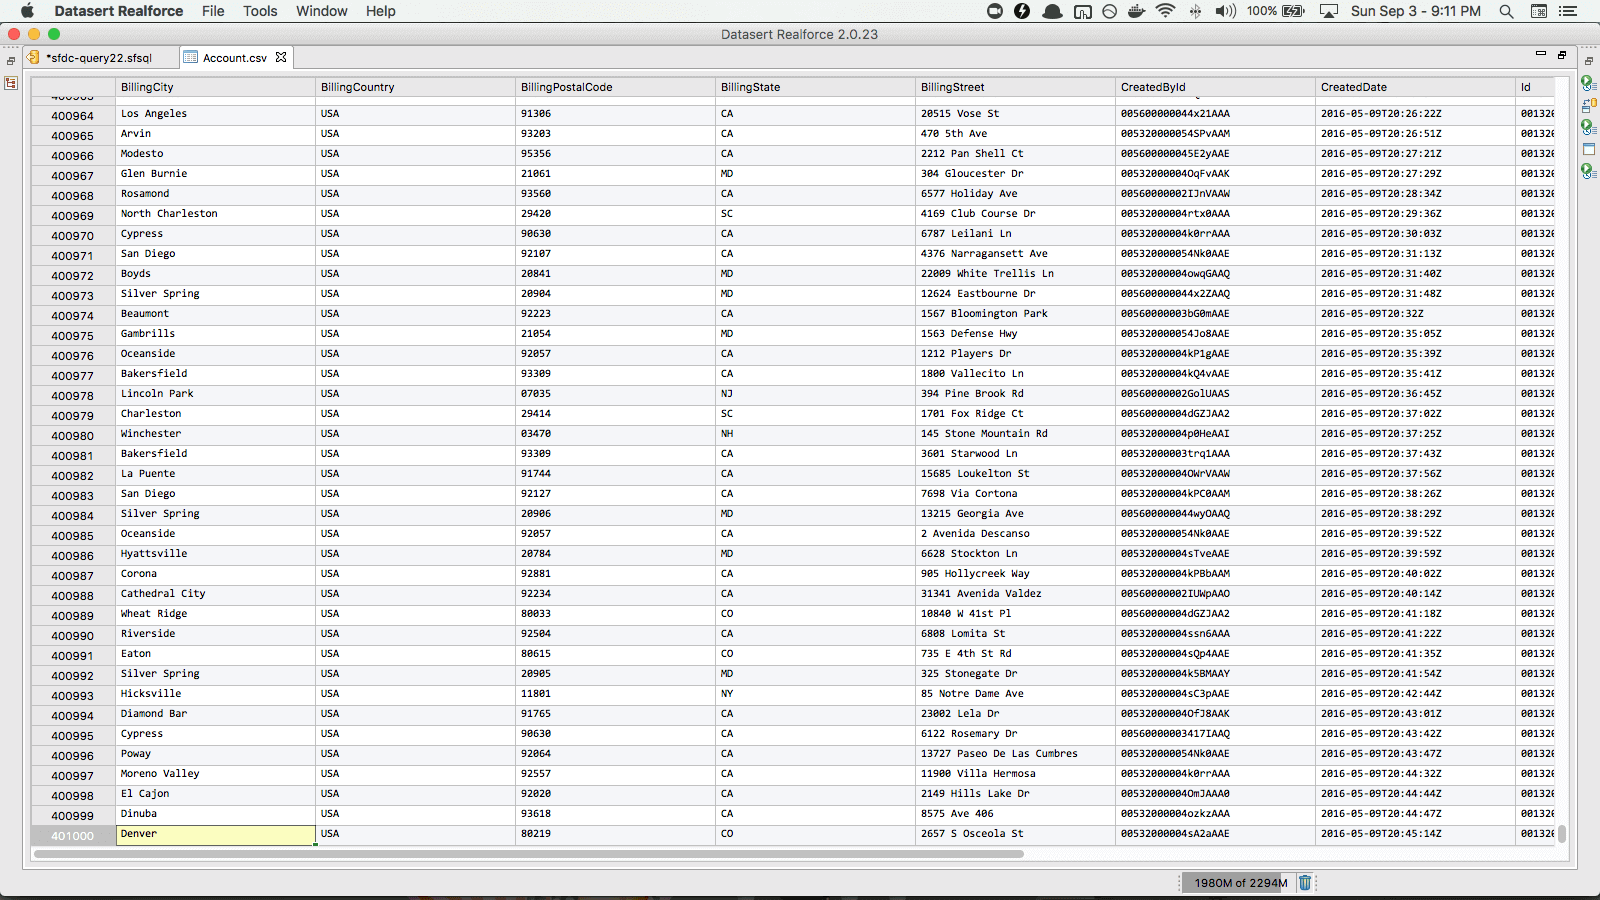1600x900 pixels.
Task: Open the Docker whale icon in menu bar
Action: [x=1136, y=11]
